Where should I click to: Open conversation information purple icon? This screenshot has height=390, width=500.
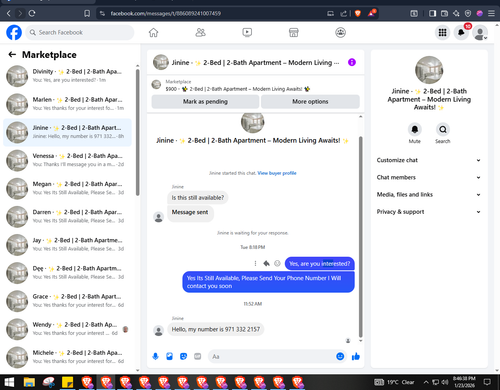(x=352, y=62)
